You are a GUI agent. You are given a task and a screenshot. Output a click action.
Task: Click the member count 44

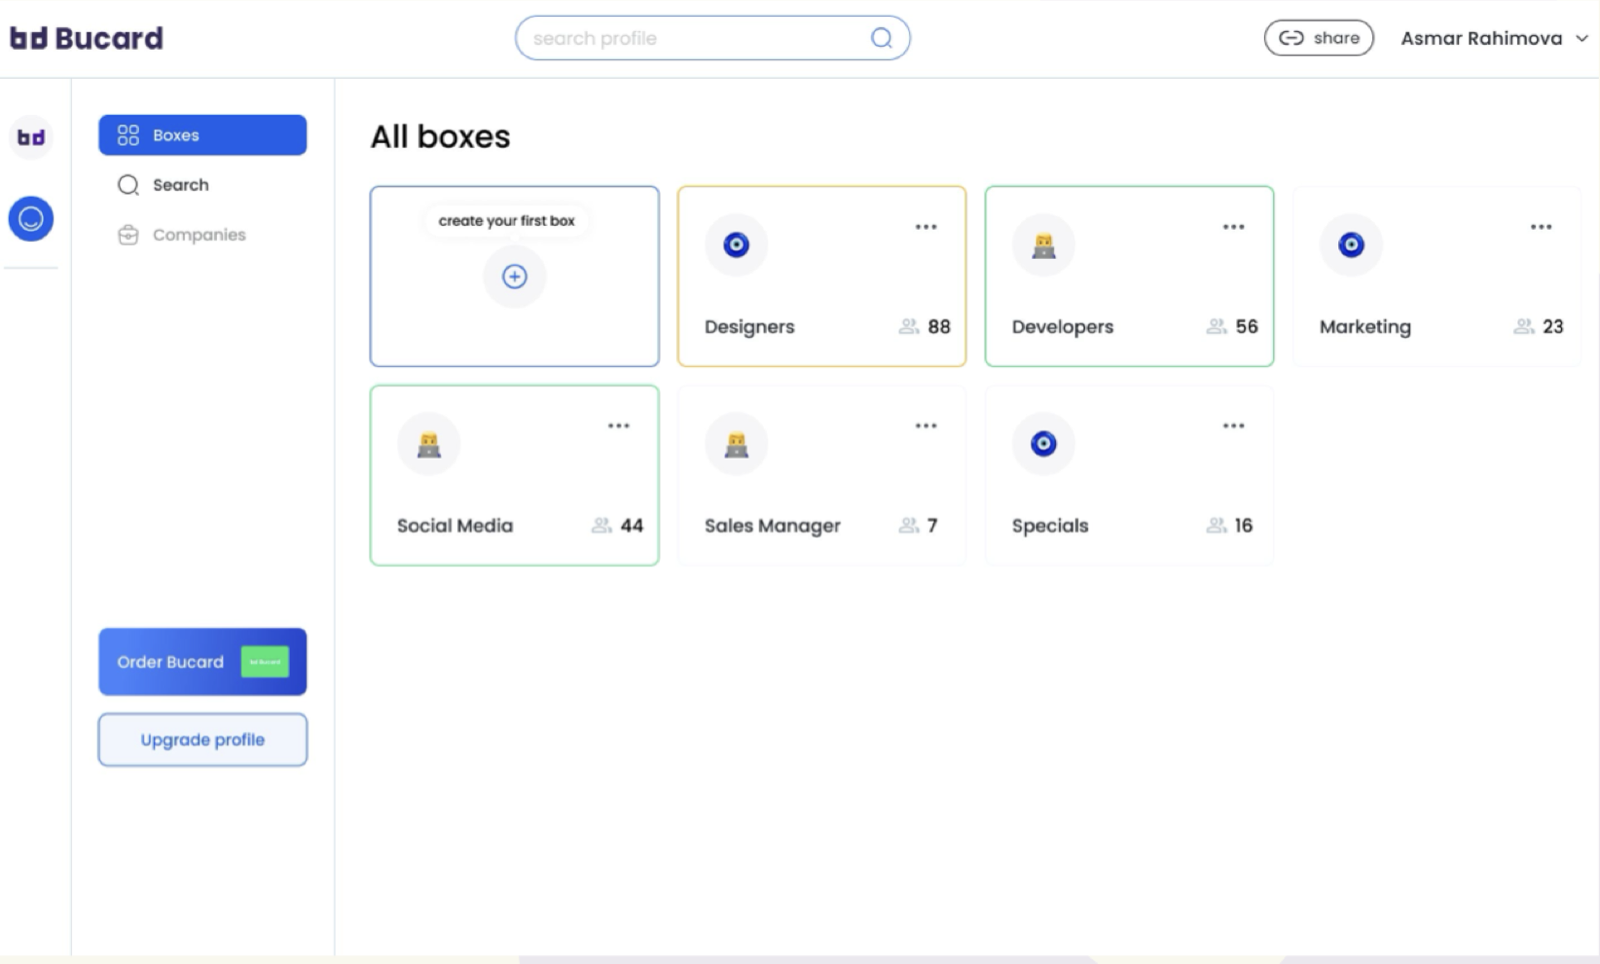[x=632, y=525]
